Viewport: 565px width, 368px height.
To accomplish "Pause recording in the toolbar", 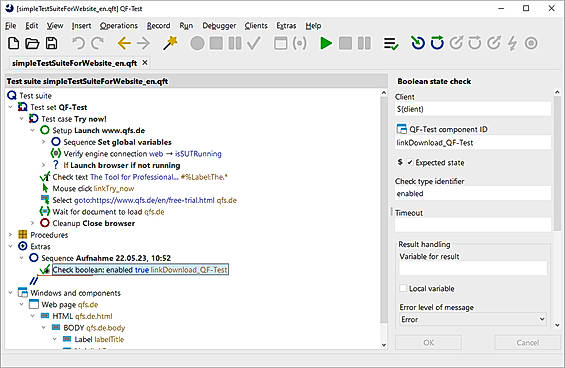I will (235, 43).
